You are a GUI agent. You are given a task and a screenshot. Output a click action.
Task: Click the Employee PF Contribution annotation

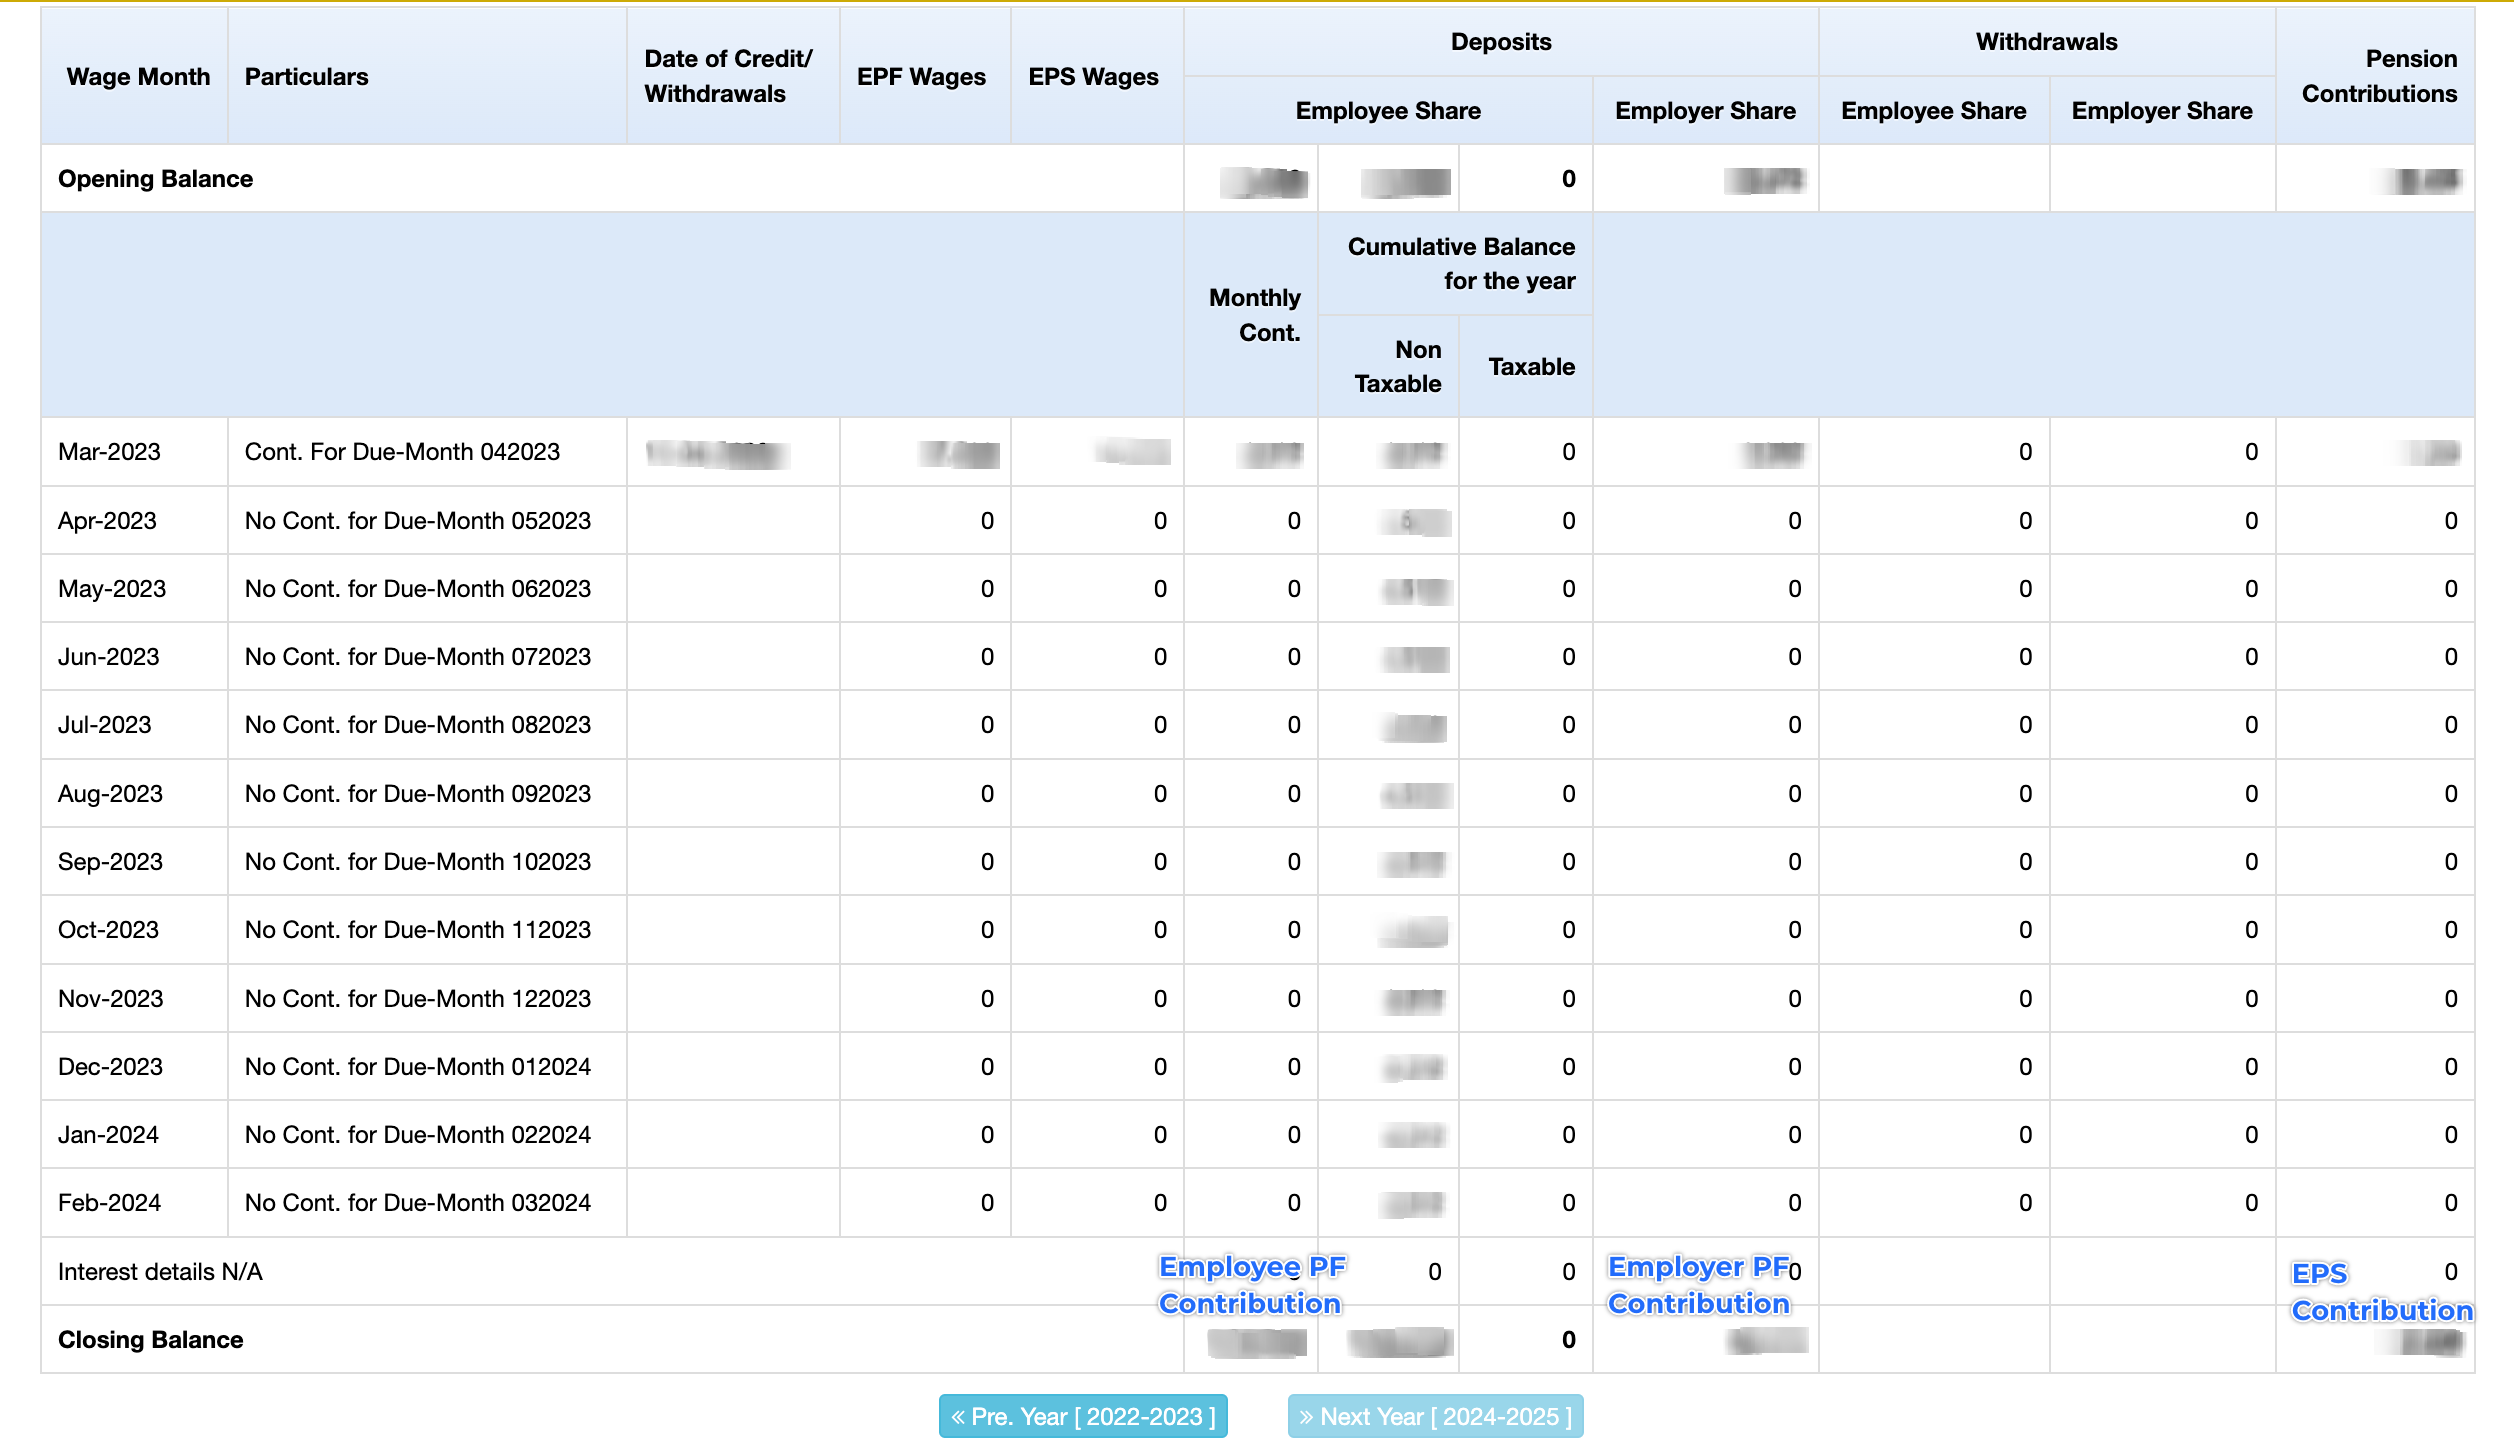pos(1251,1285)
